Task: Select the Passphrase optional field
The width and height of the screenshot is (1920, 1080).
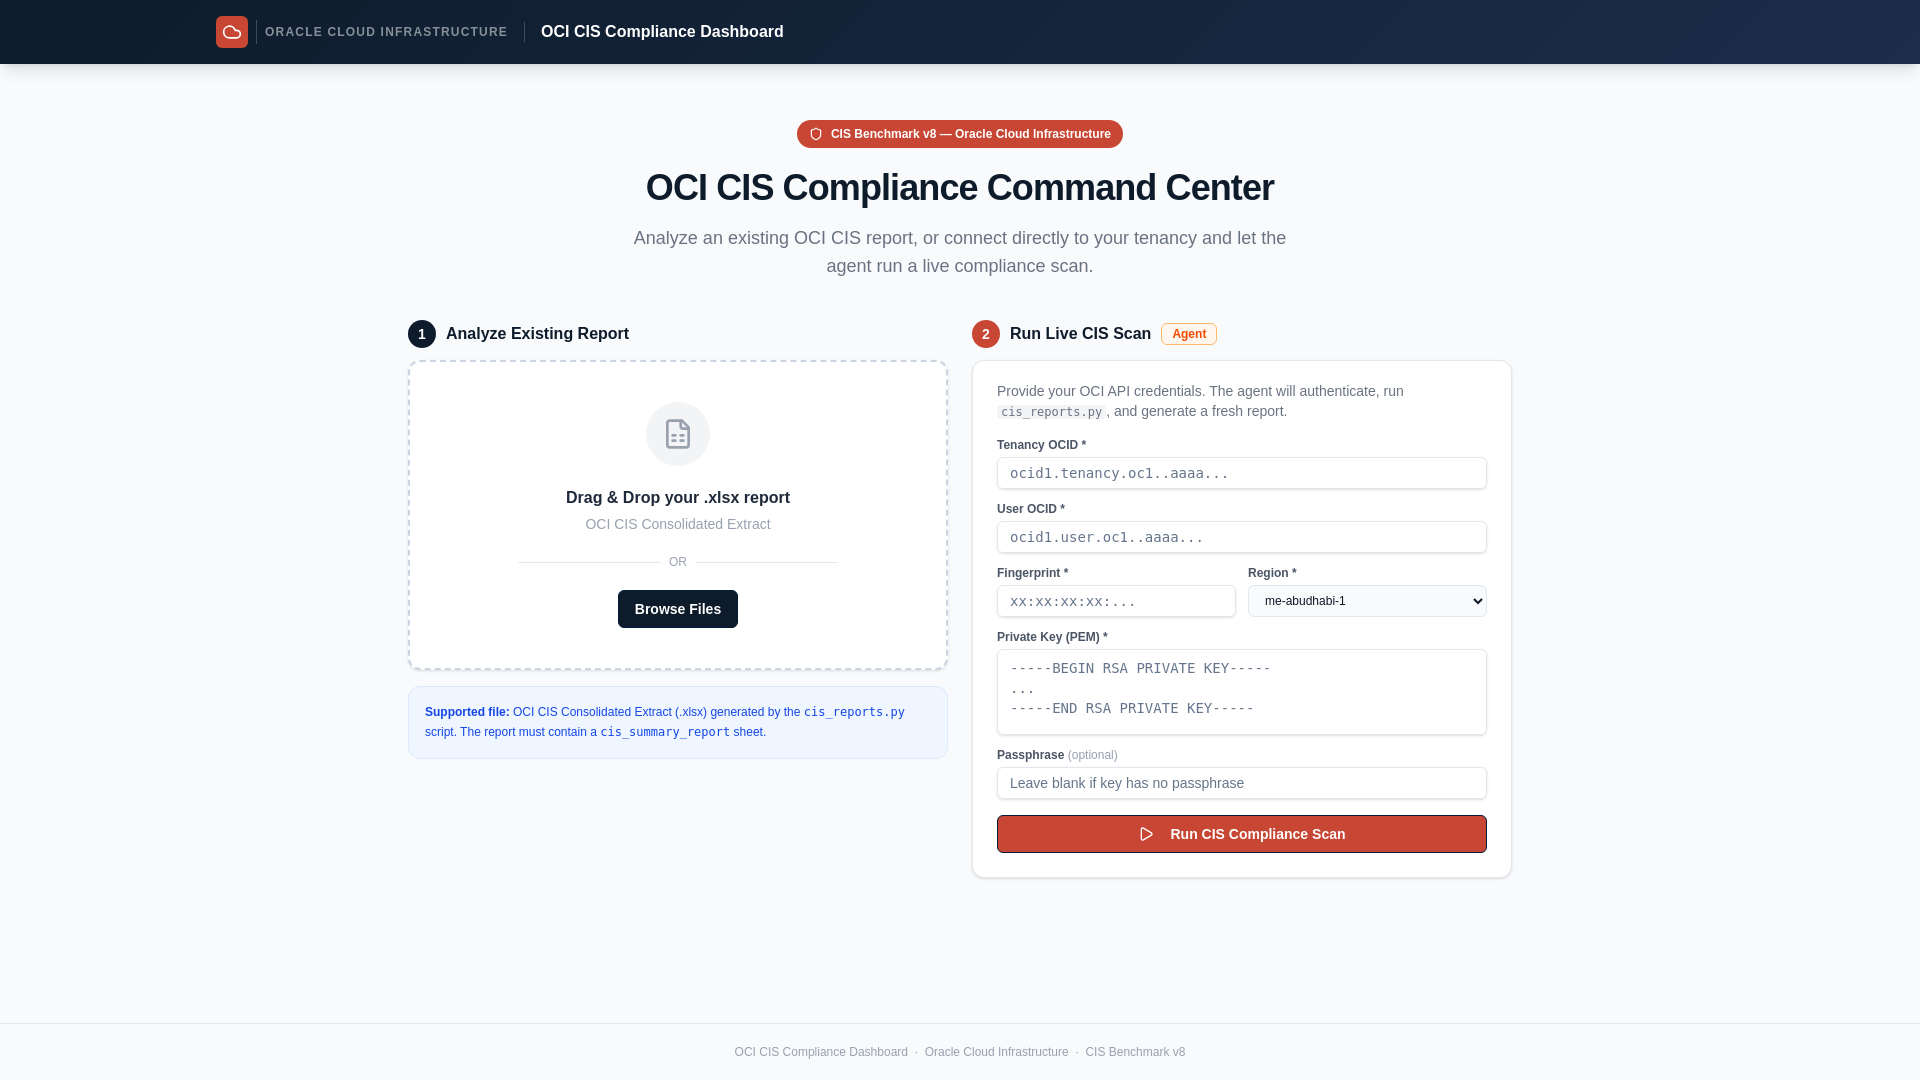Action: click(1242, 783)
